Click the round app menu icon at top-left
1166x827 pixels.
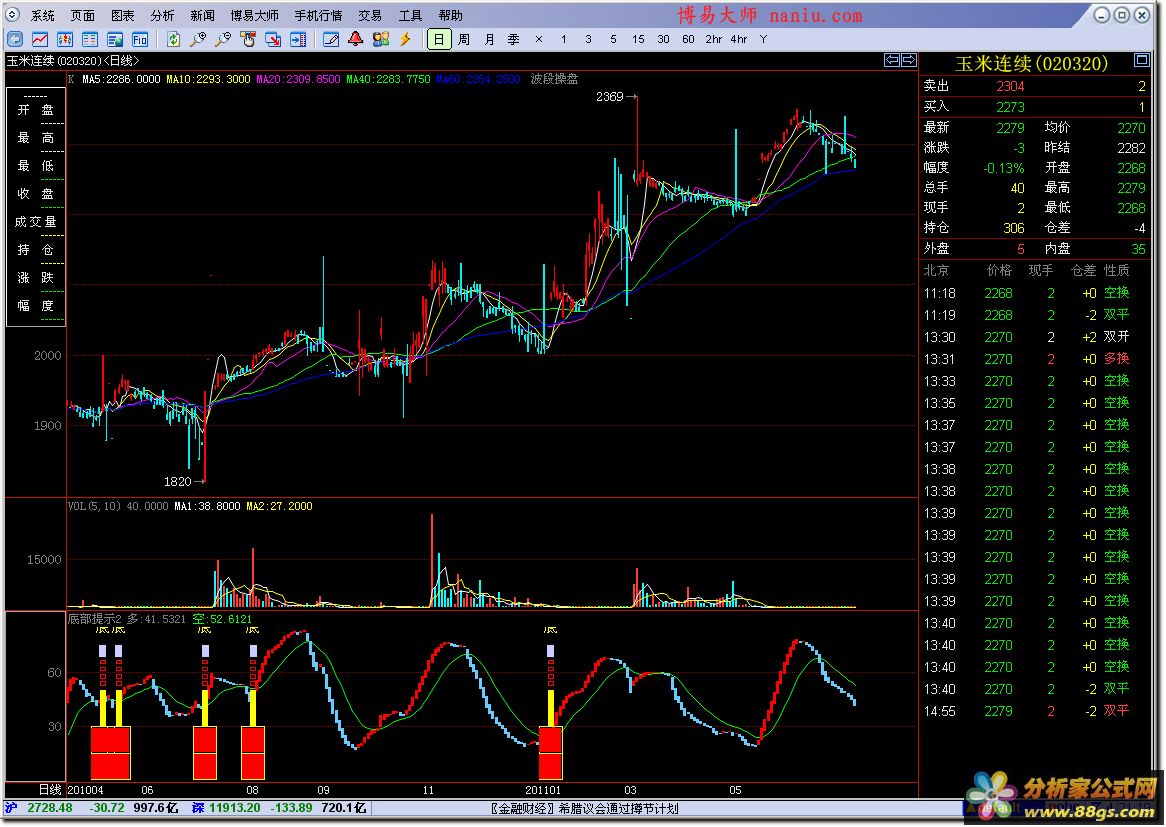coord(13,14)
